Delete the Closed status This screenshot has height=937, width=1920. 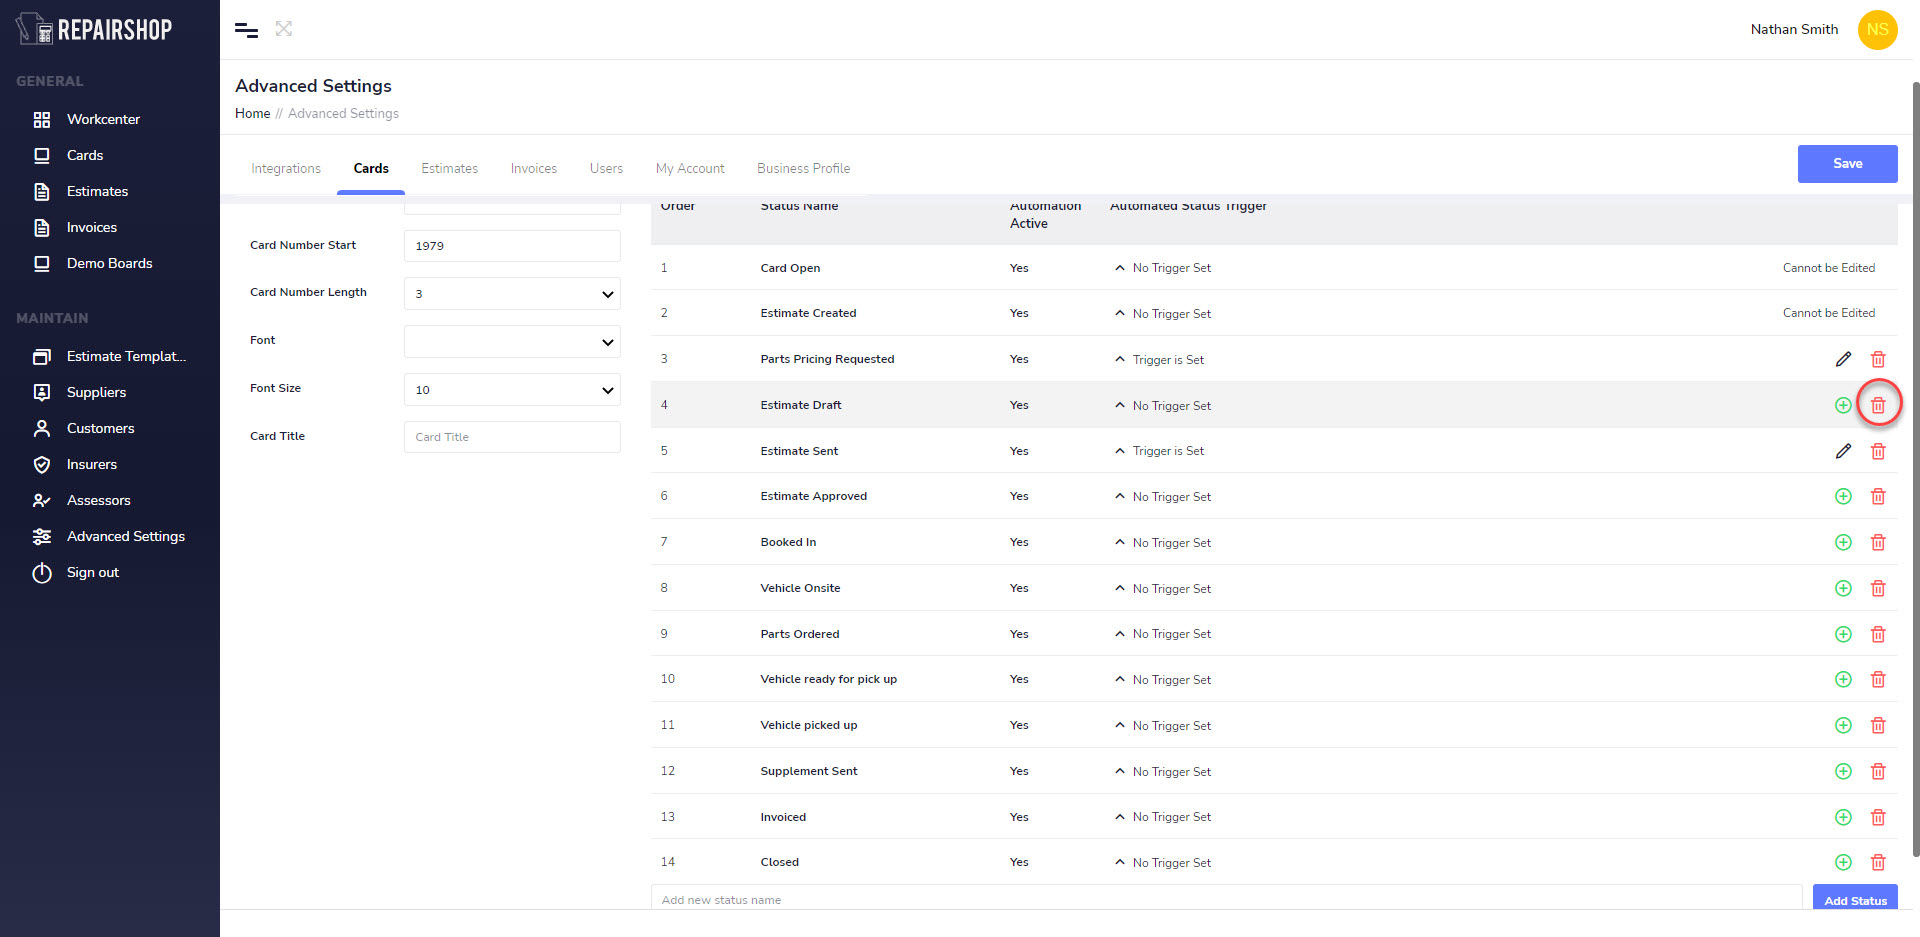tap(1878, 862)
